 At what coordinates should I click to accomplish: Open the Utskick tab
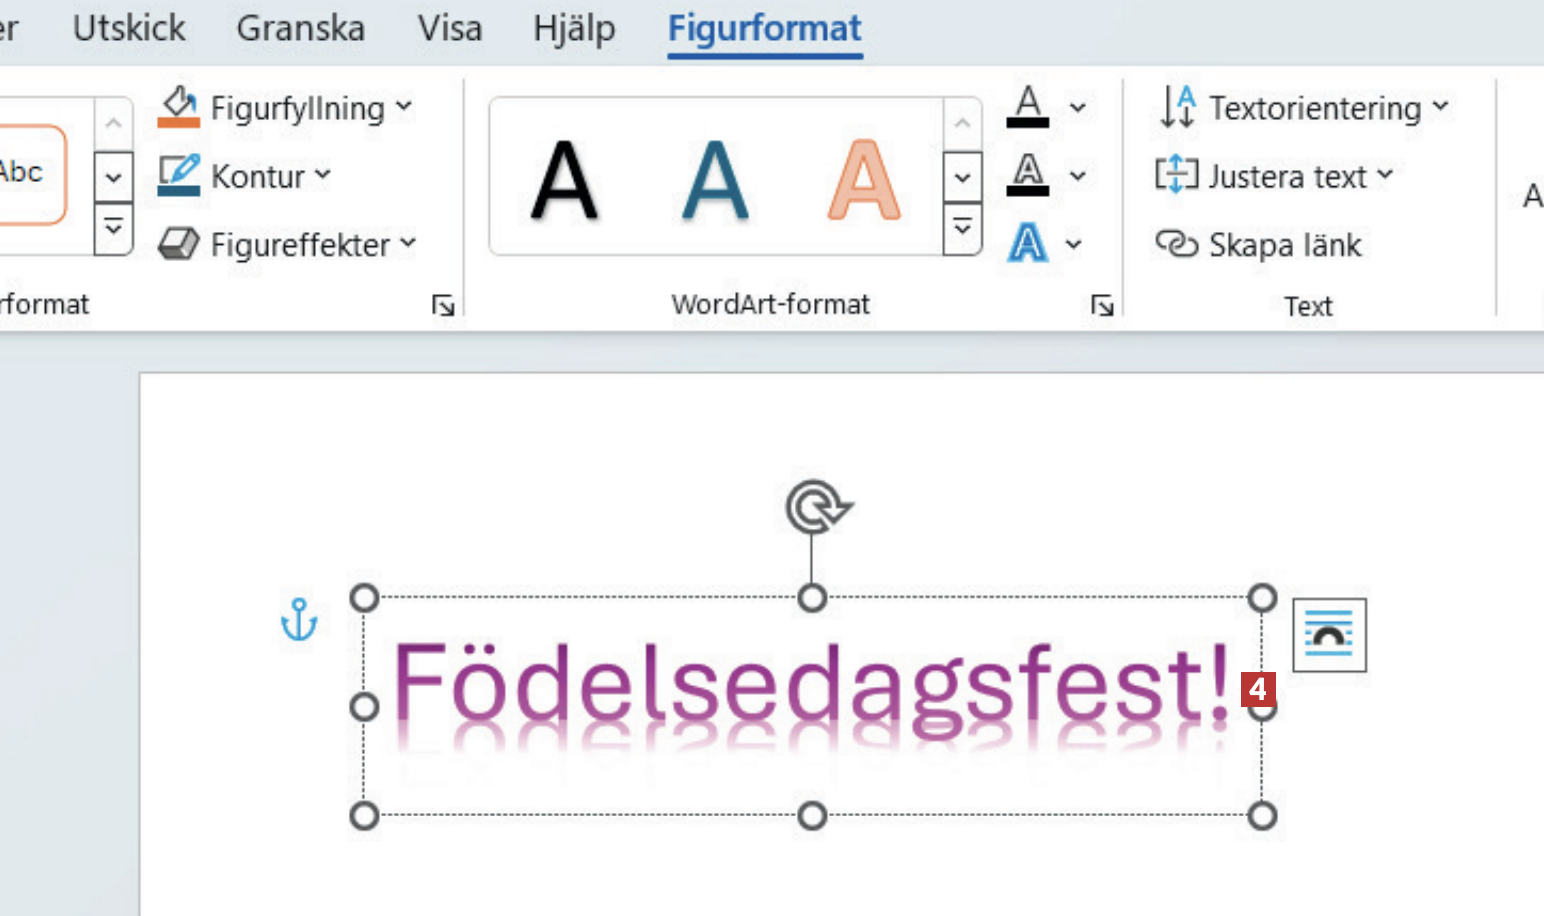tap(129, 28)
